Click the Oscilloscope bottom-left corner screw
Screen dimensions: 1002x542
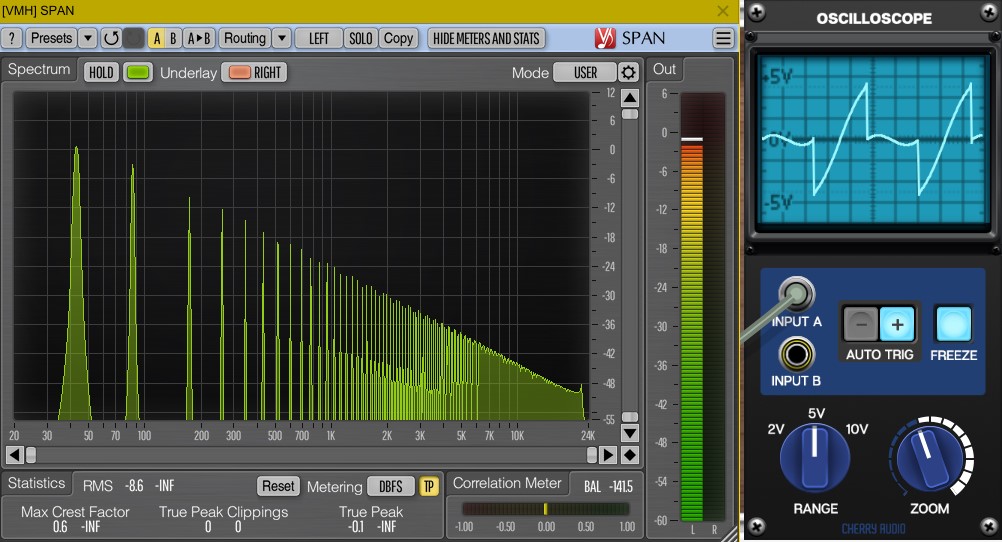tap(757, 527)
